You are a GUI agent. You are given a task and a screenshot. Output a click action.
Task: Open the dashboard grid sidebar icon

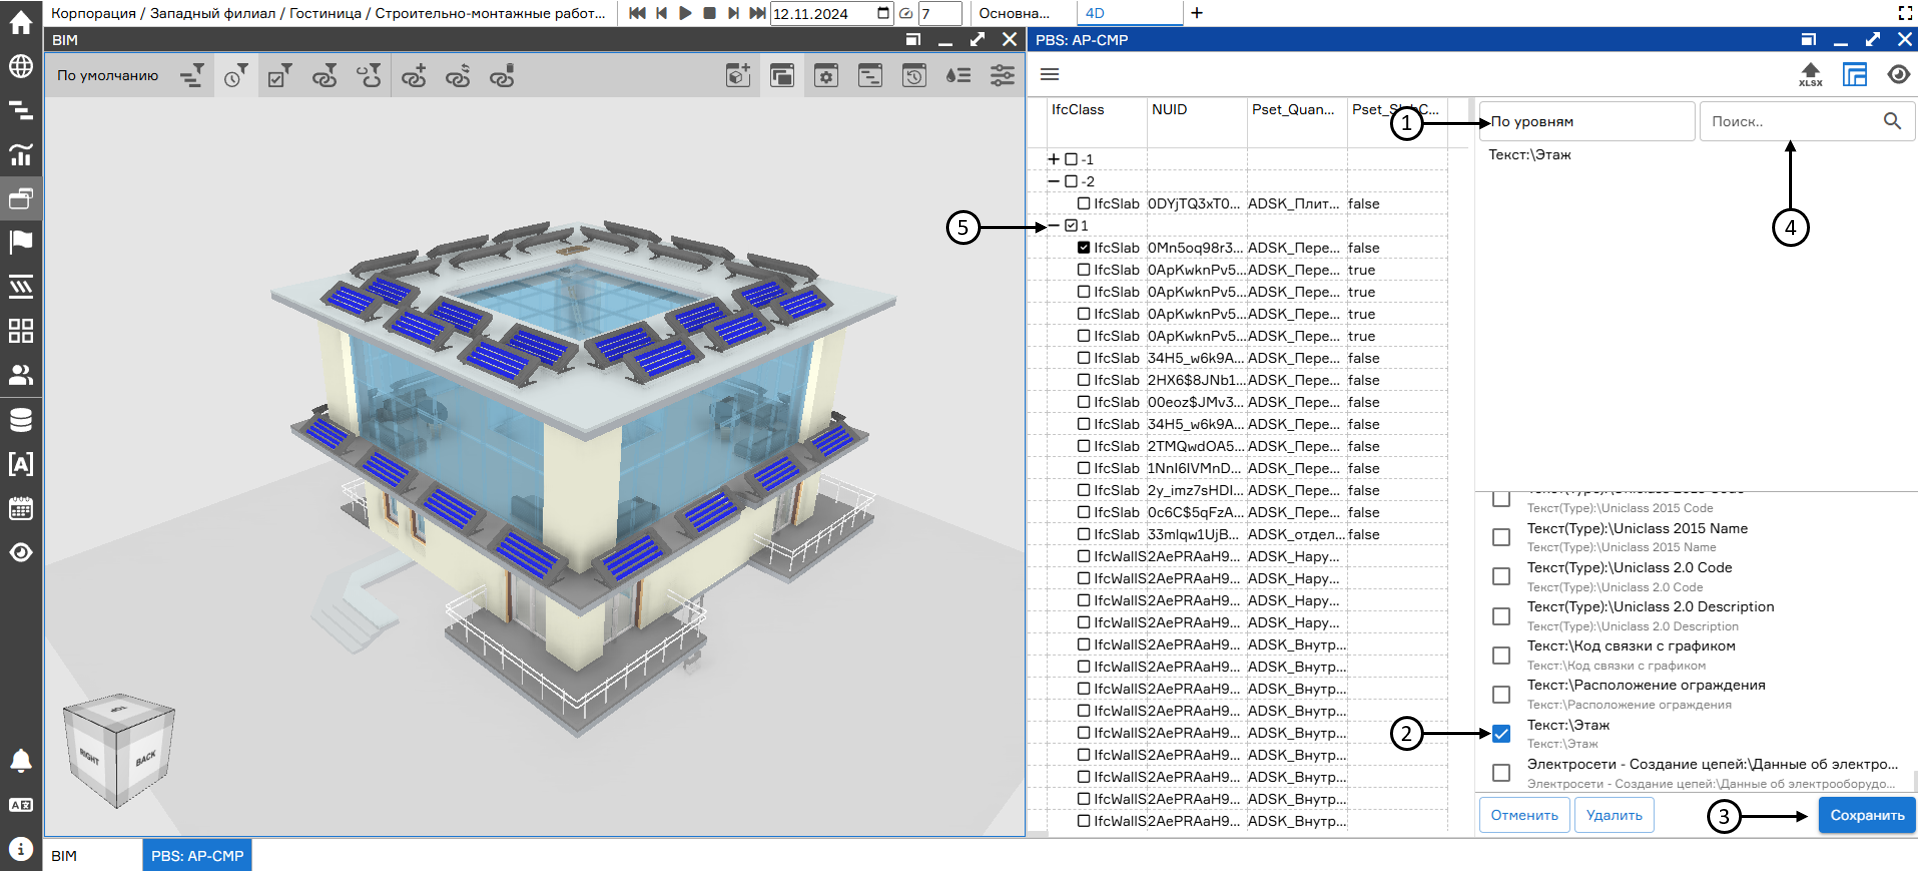pos(21,331)
